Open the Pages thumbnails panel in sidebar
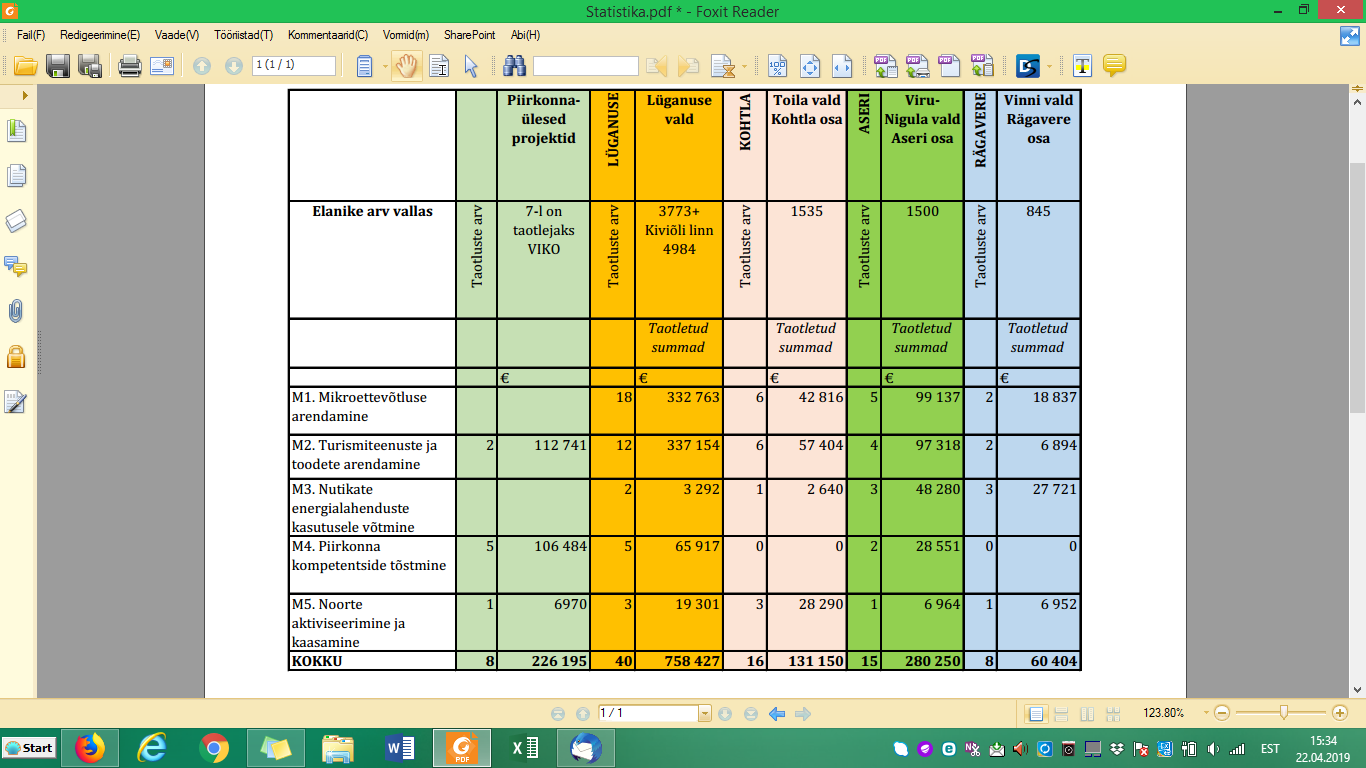 (17, 176)
